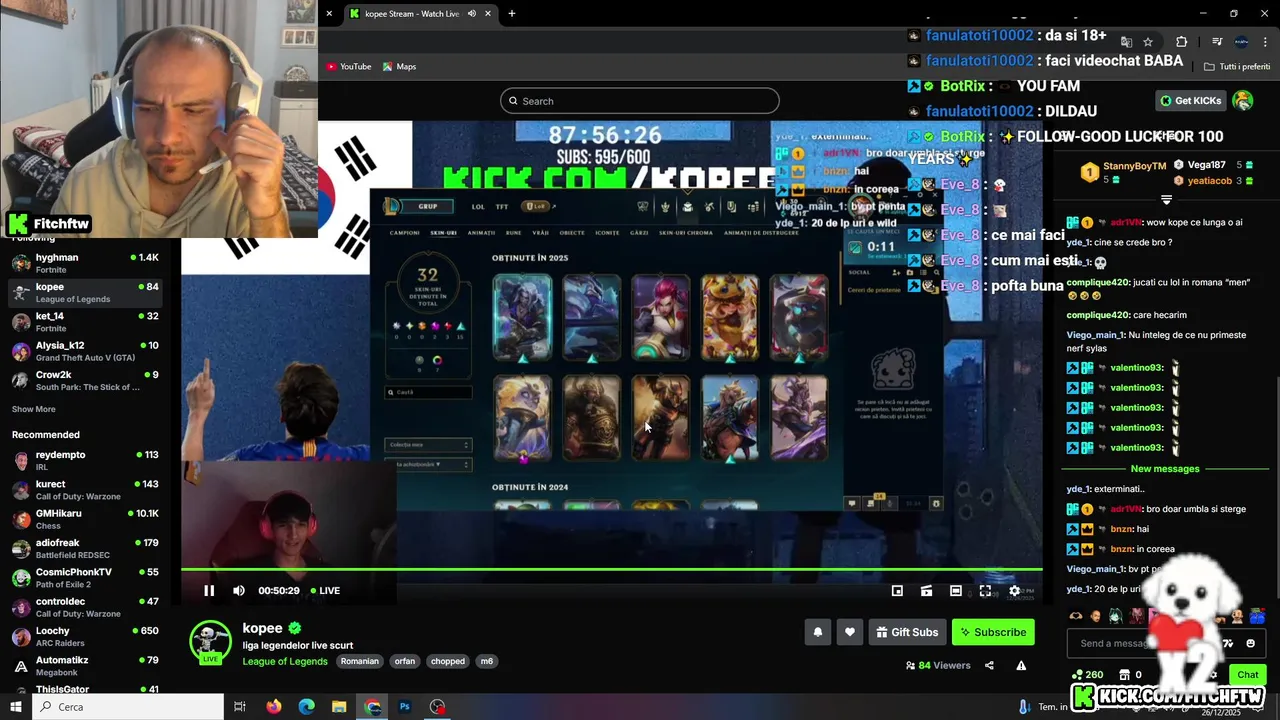
Task: Click the Kick search field
Action: tap(640, 101)
